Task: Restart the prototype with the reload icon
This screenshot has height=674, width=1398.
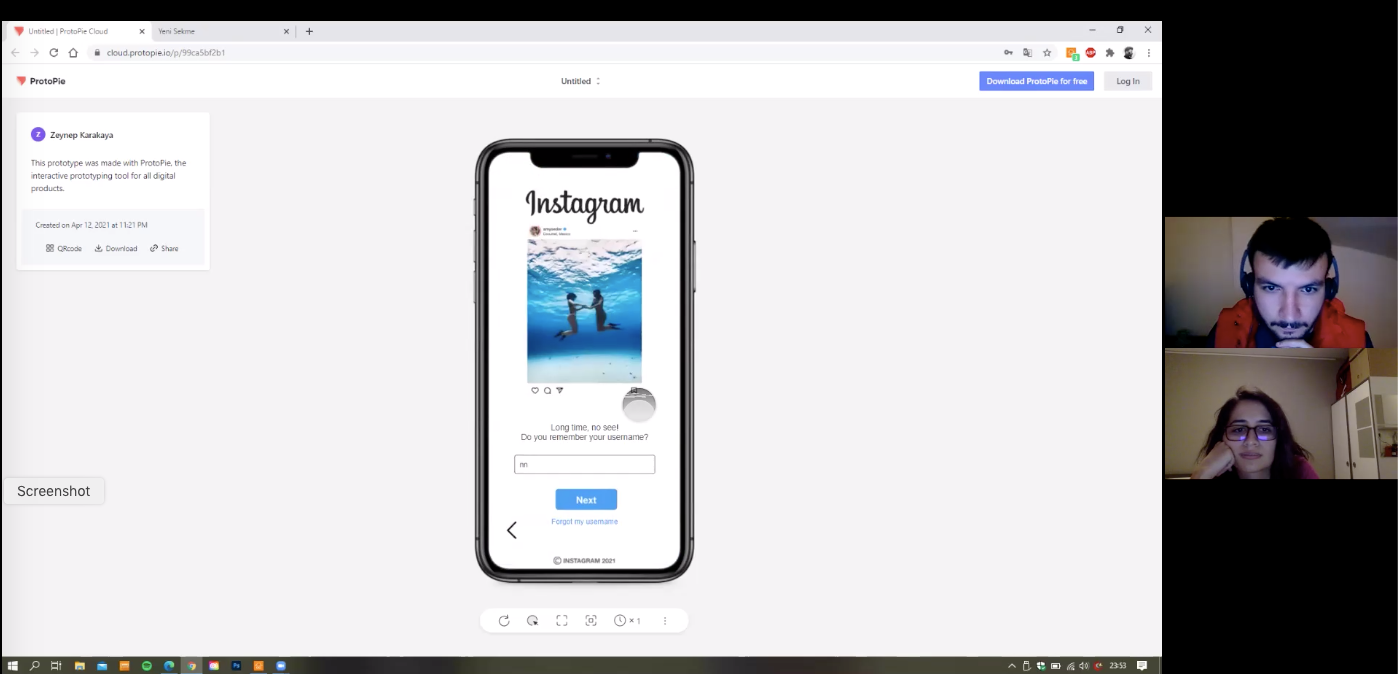Action: [x=504, y=621]
